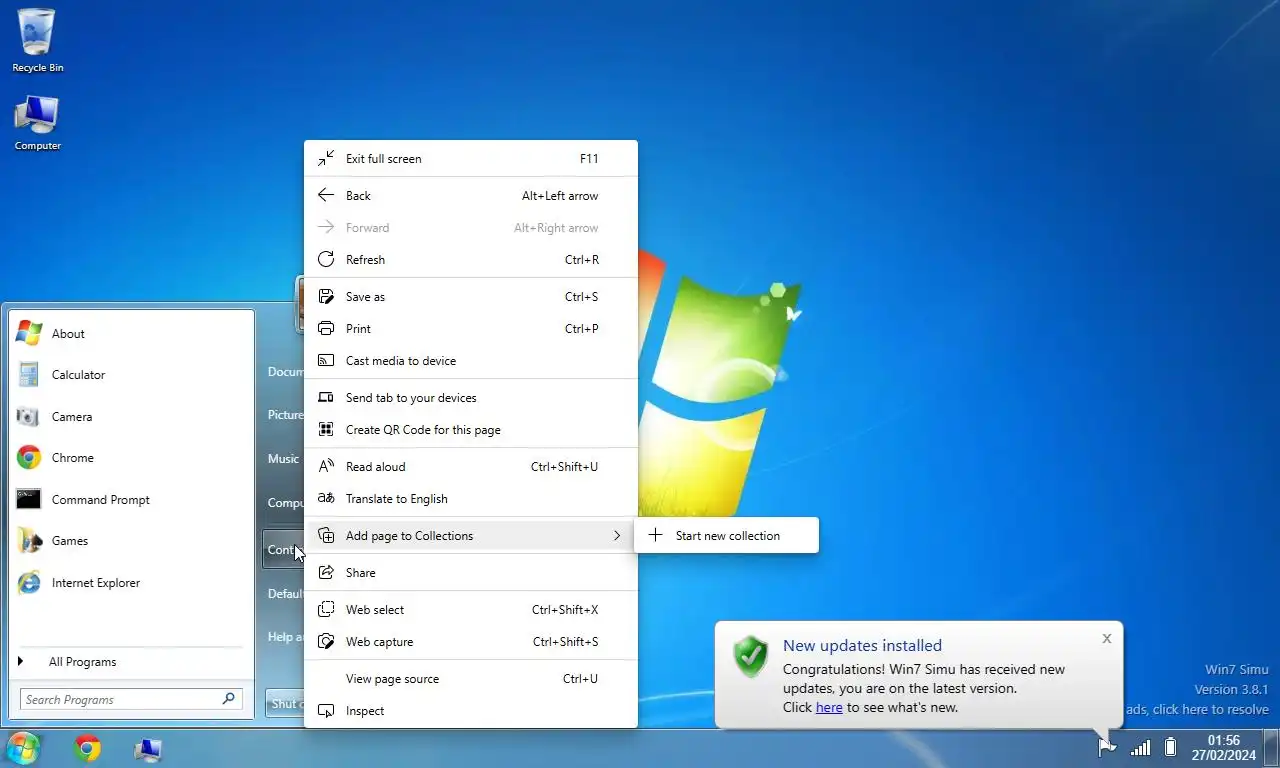Select View page source
1280x768 pixels.
(471, 679)
